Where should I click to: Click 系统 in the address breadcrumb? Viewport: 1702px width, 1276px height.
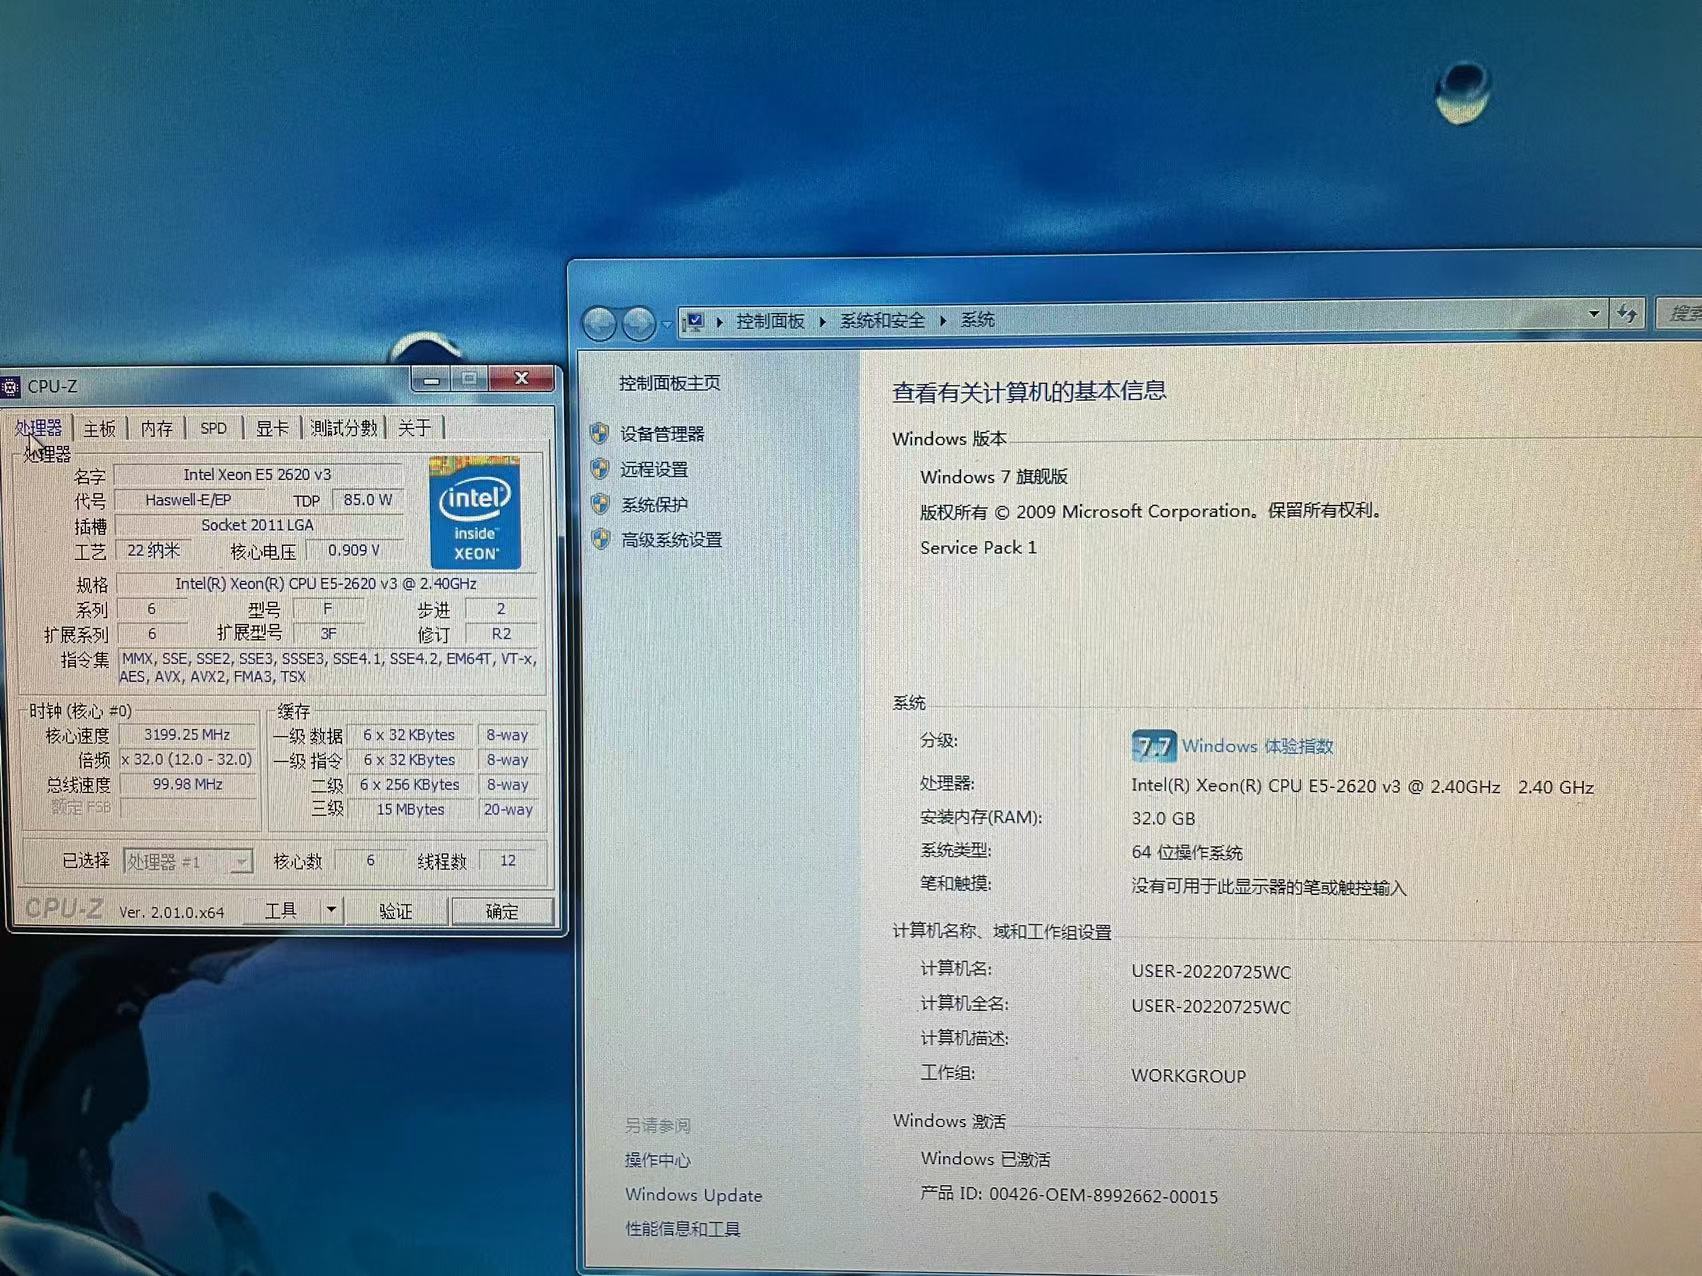coord(977,320)
